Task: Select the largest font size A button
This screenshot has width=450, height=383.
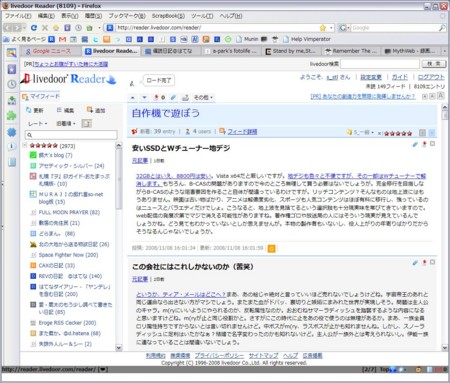Action: 440,96
